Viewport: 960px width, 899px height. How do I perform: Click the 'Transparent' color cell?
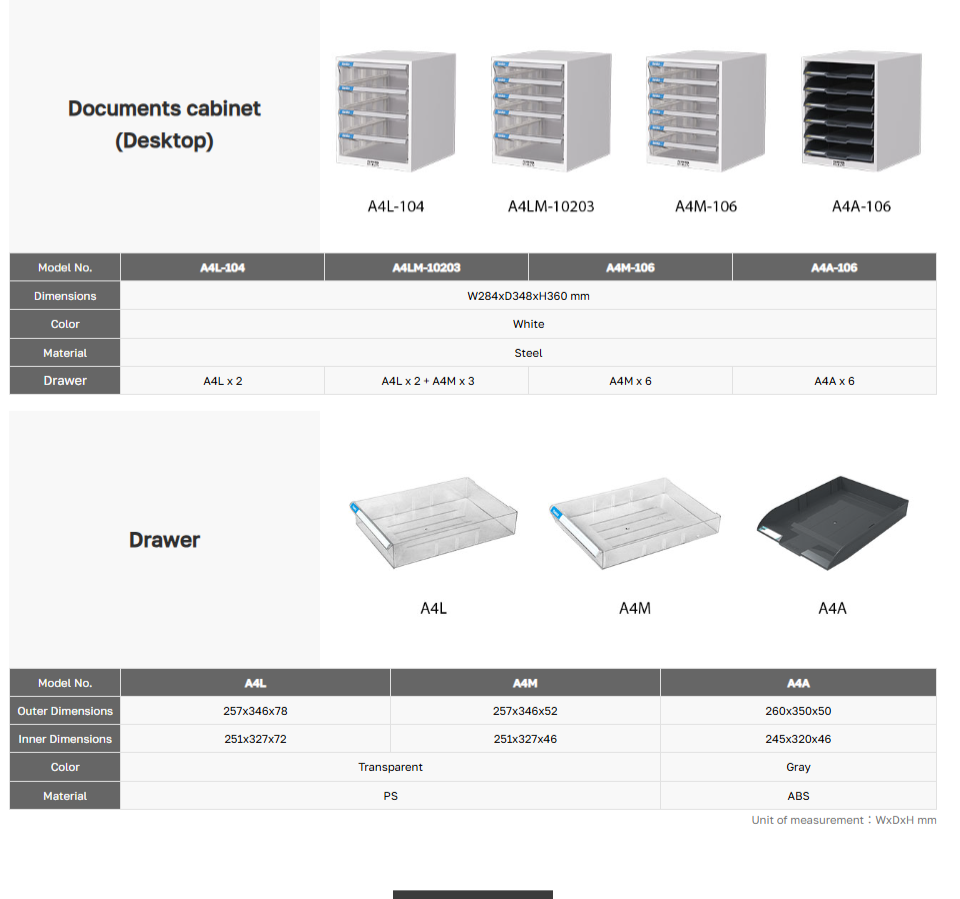[390, 767]
